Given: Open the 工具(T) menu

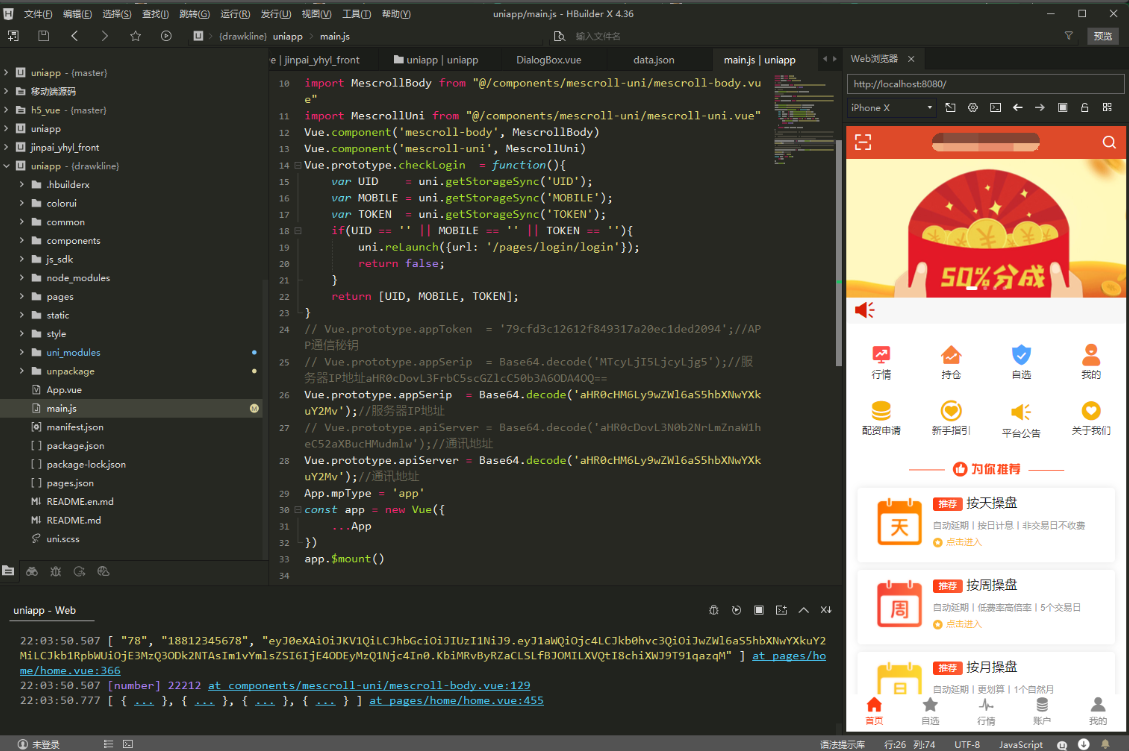Looking at the screenshot, I should point(356,14).
